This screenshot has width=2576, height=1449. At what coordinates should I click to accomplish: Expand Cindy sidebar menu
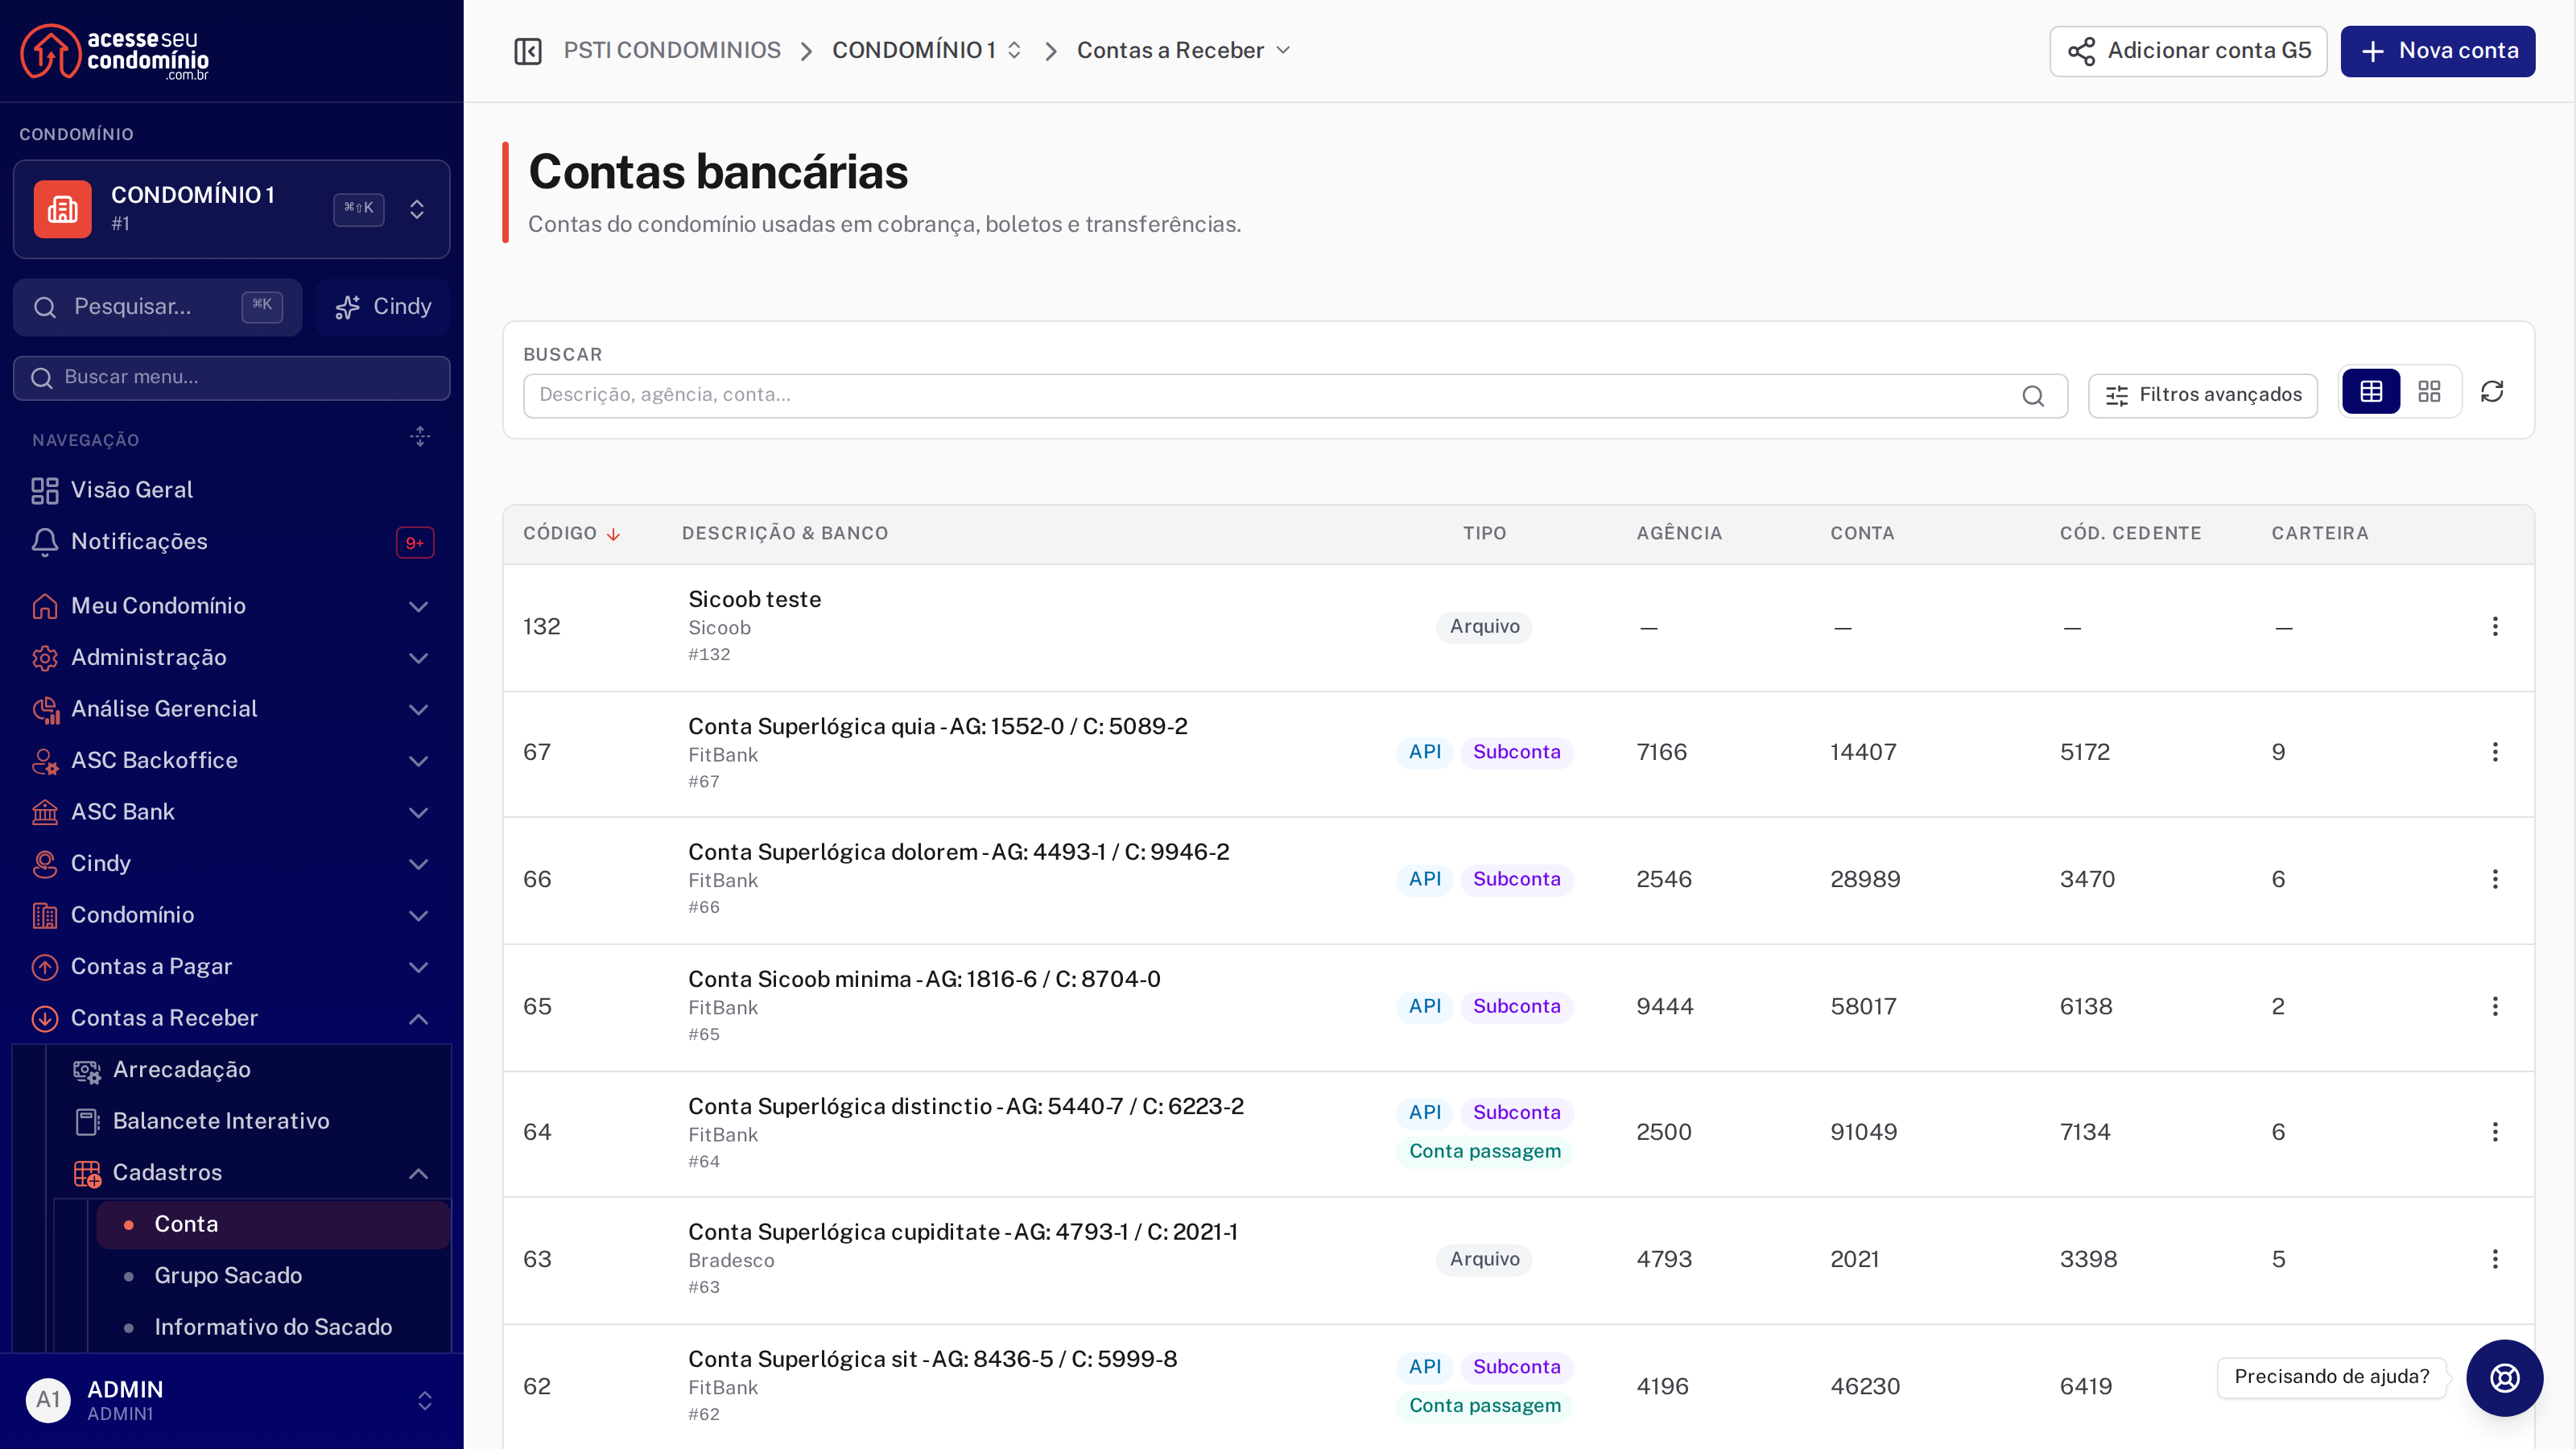coord(231,864)
